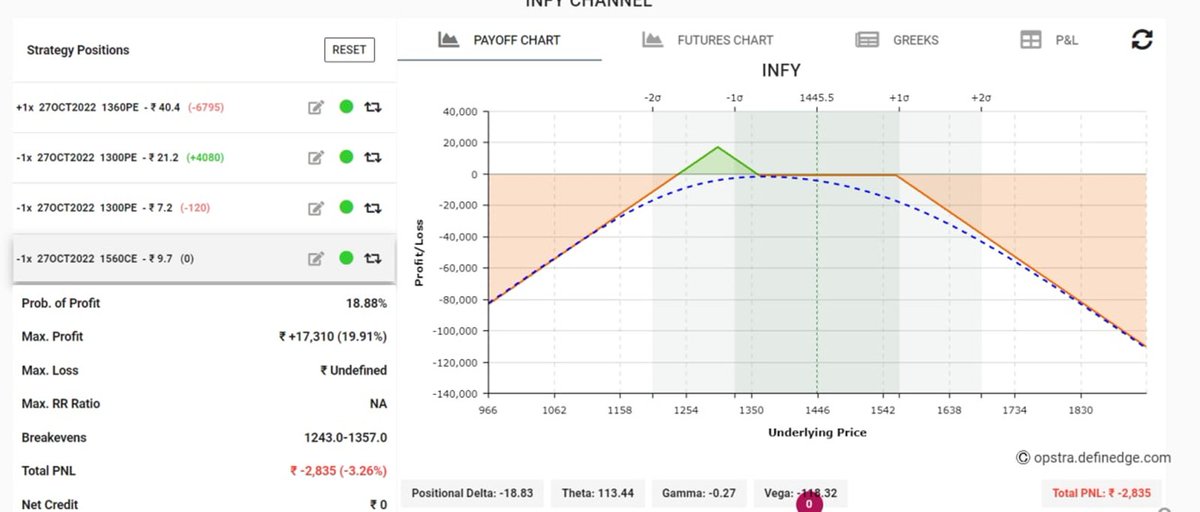Viewport: 1200px width, 512px height.
Task: Click the -1σ marker label
Action: (x=734, y=98)
